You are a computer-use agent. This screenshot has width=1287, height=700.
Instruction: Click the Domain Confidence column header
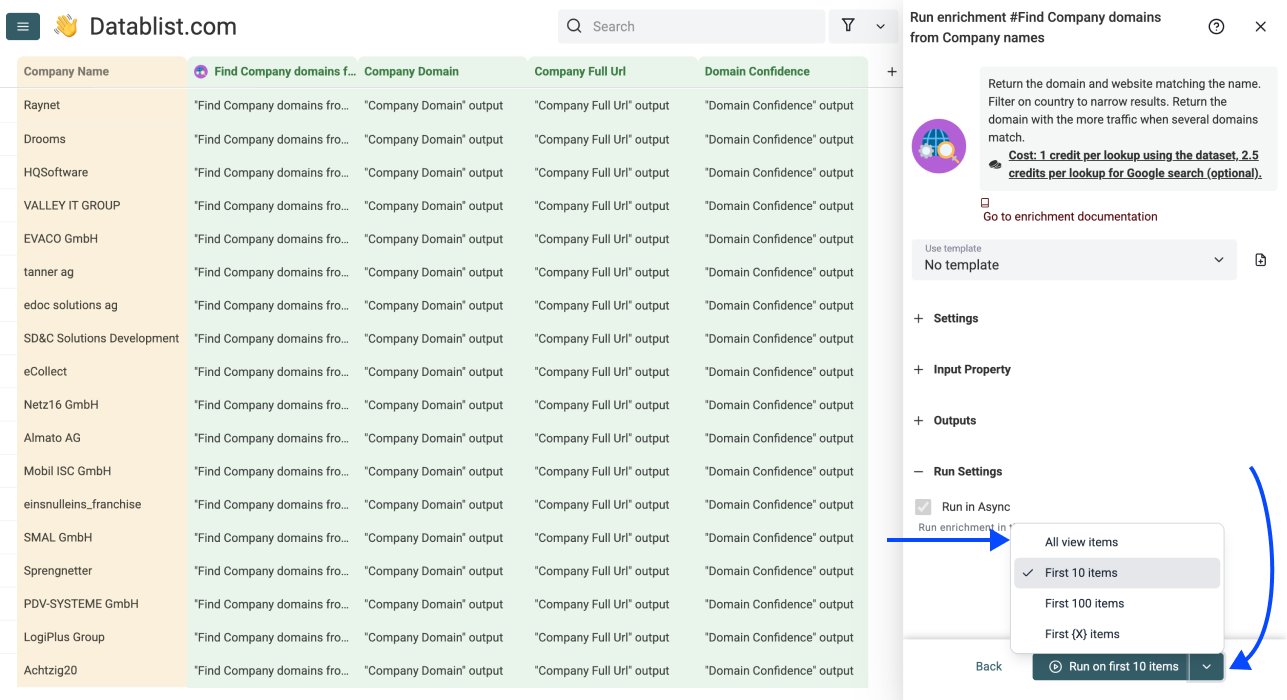782,72
